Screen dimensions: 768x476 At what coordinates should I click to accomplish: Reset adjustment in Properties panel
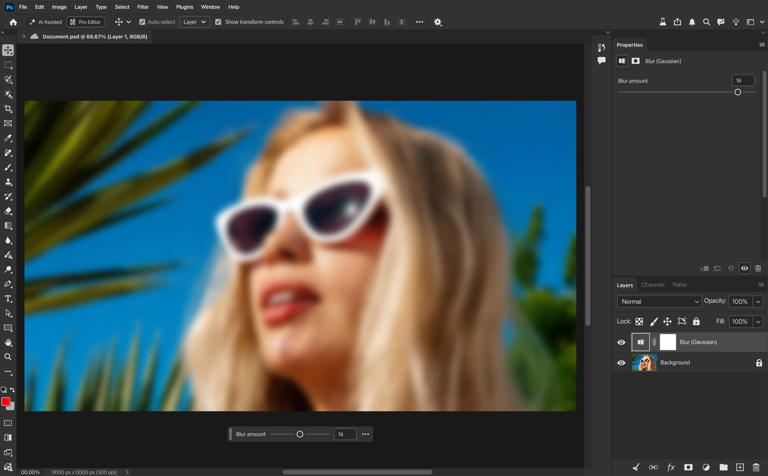coord(731,268)
